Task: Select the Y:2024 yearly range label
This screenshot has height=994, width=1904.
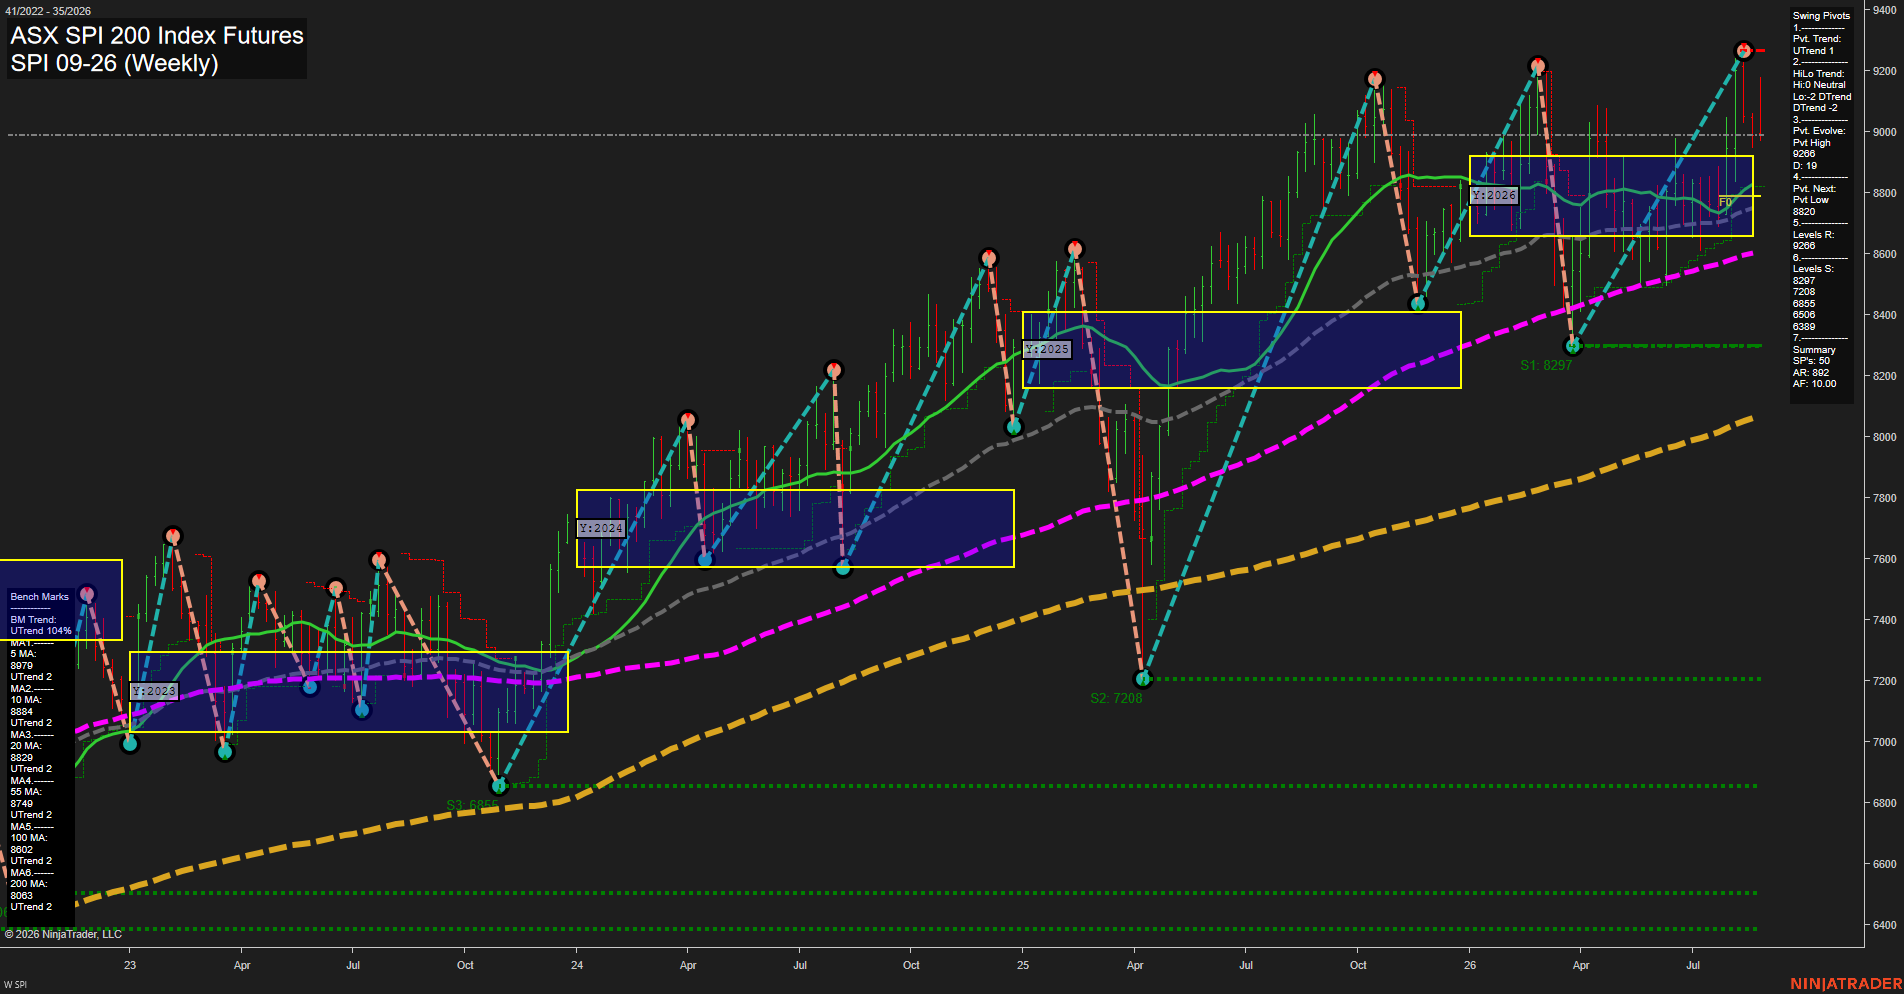Action: (601, 528)
